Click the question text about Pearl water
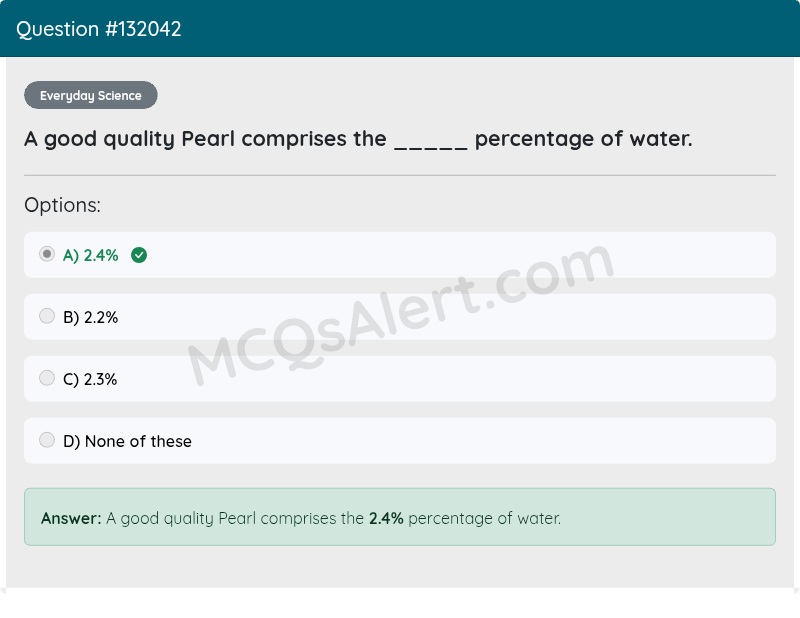 (x=358, y=139)
